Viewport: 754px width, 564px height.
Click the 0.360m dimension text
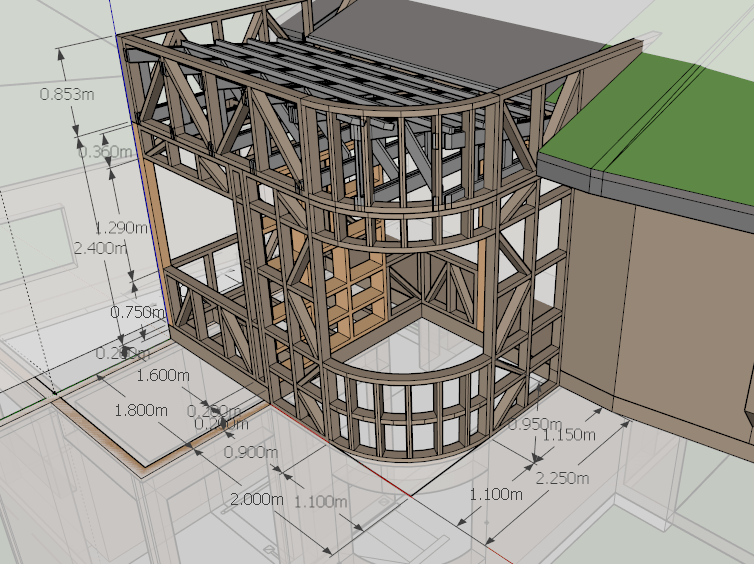[x=106, y=151]
